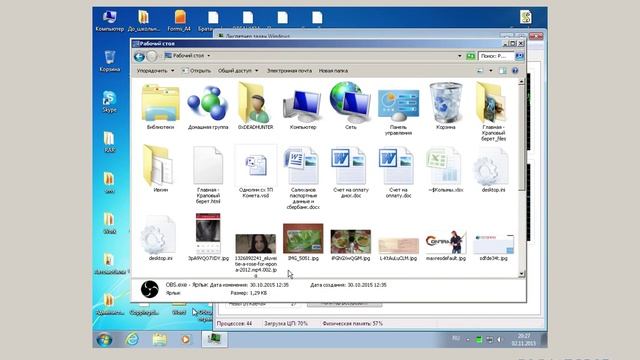This screenshot has height=360, width=640.
Task: Select desktop.ini in the third row
Action: (160, 238)
